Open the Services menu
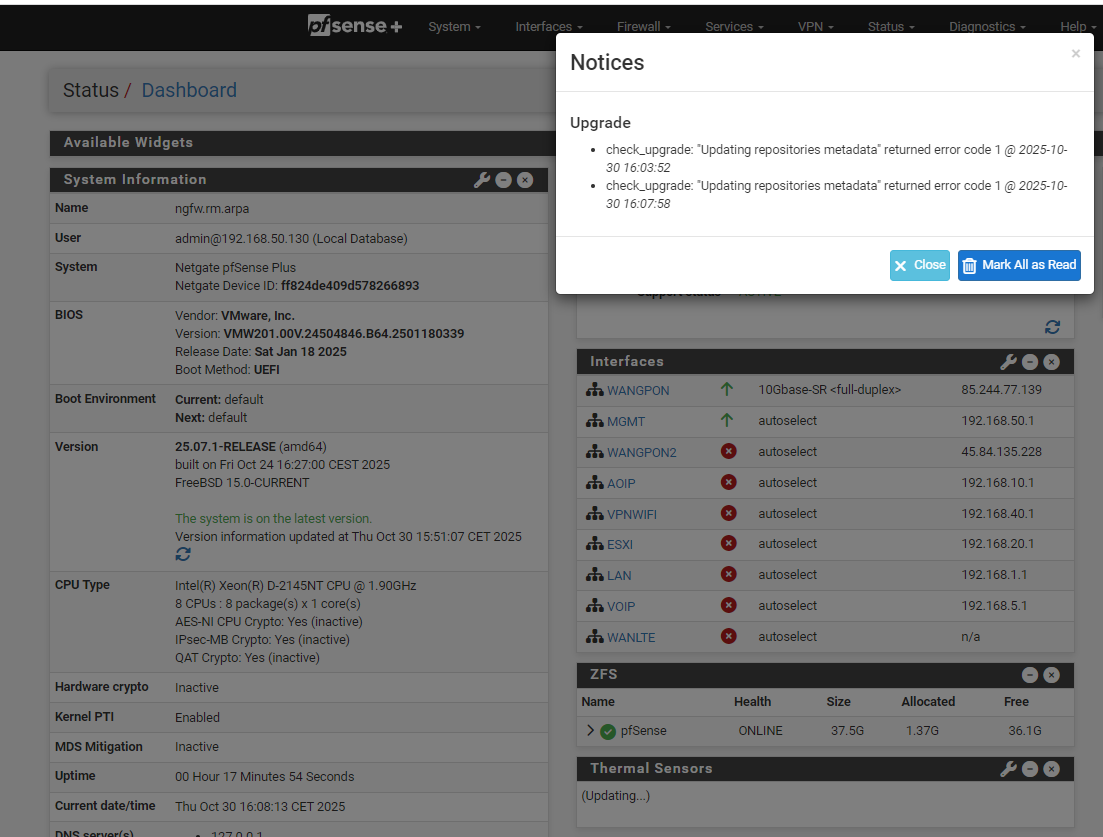 click(x=734, y=27)
